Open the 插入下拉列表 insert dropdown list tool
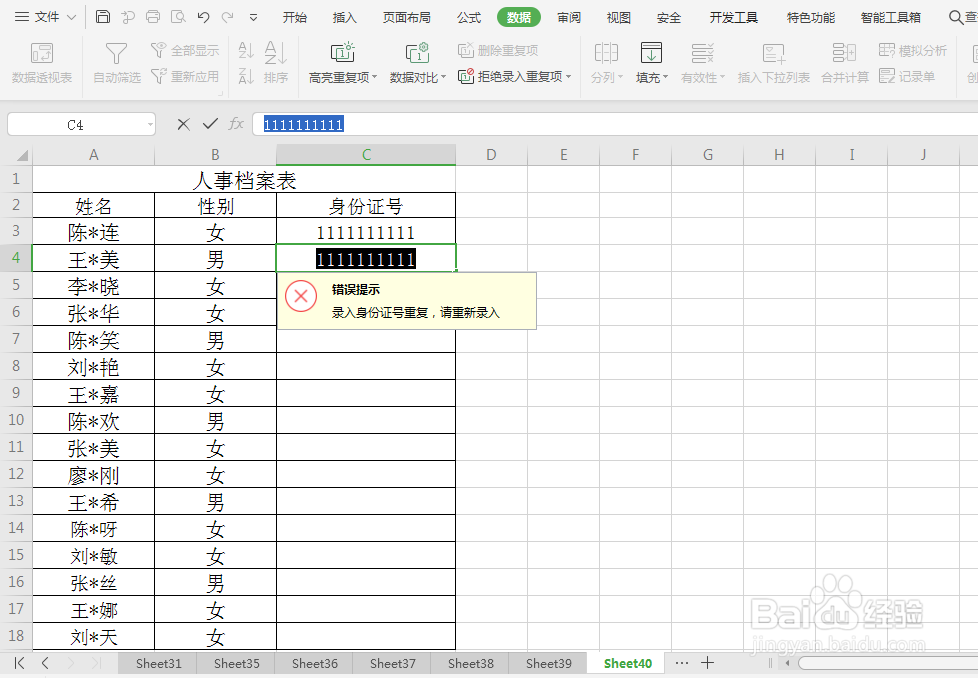Screen dimensions: 978x678 (775, 62)
